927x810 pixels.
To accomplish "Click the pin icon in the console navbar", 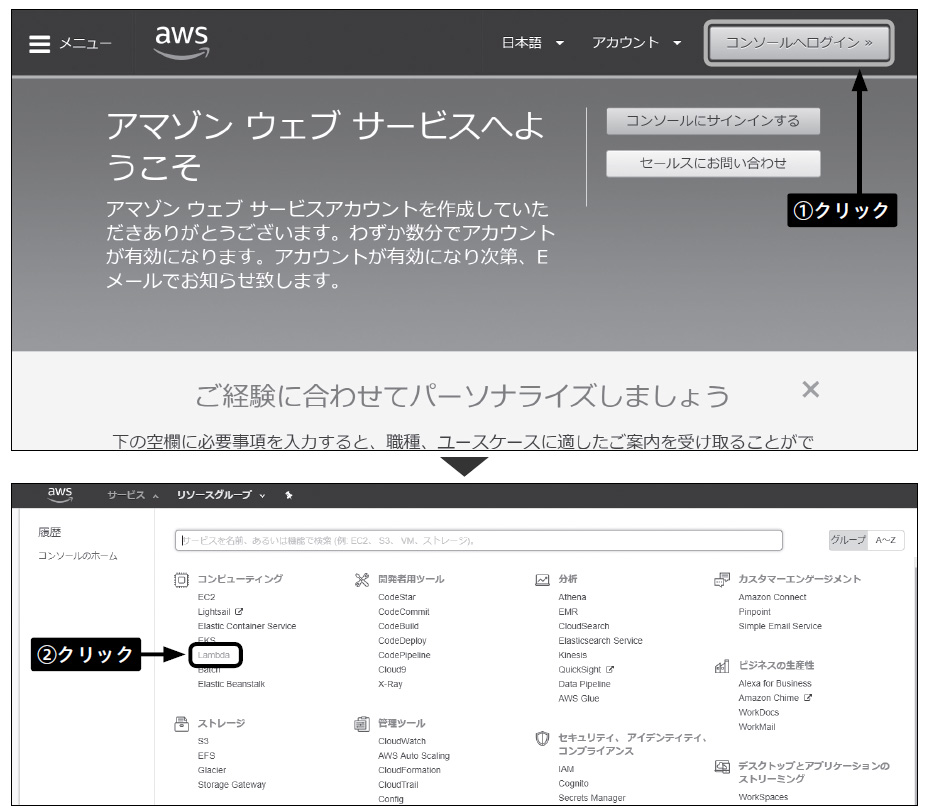I will point(289,495).
